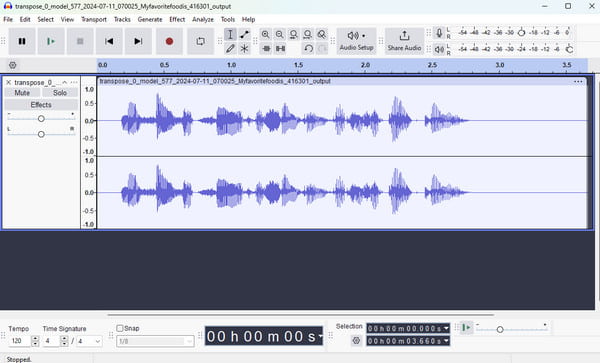Toggle the Loop button

tap(201, 41)
